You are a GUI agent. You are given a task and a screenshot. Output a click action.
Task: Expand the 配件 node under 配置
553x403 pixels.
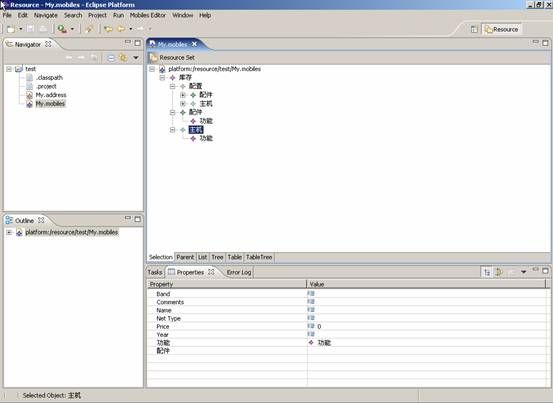click(x=182, y=95)
